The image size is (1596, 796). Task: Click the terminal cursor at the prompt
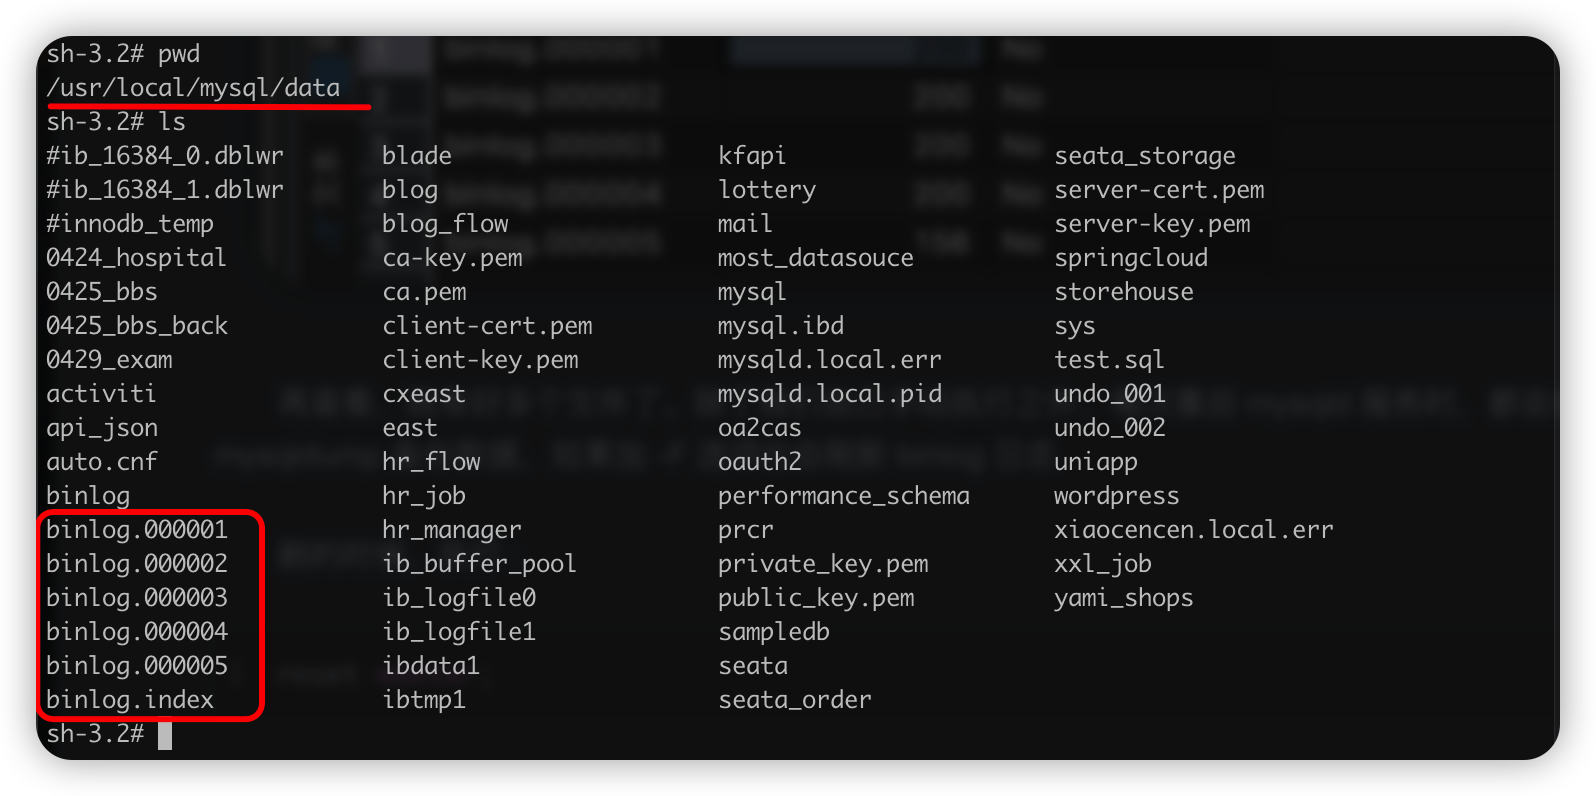pos(165,735)
